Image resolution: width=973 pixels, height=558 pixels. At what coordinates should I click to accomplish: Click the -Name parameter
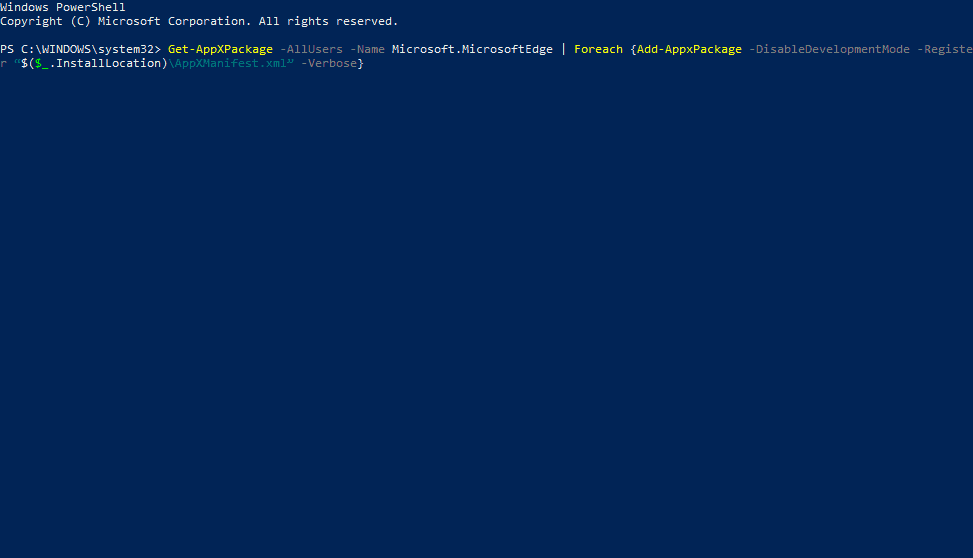367,49
